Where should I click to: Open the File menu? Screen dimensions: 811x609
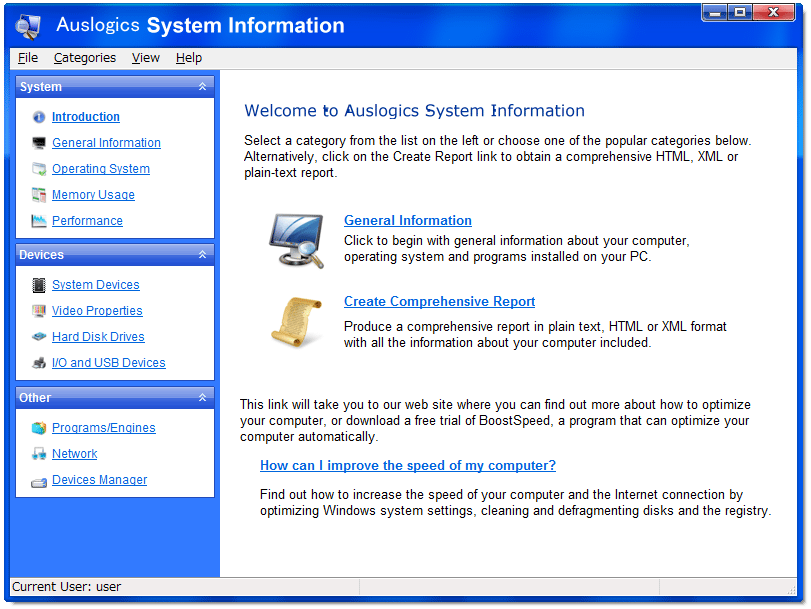[x=28, y=58]
